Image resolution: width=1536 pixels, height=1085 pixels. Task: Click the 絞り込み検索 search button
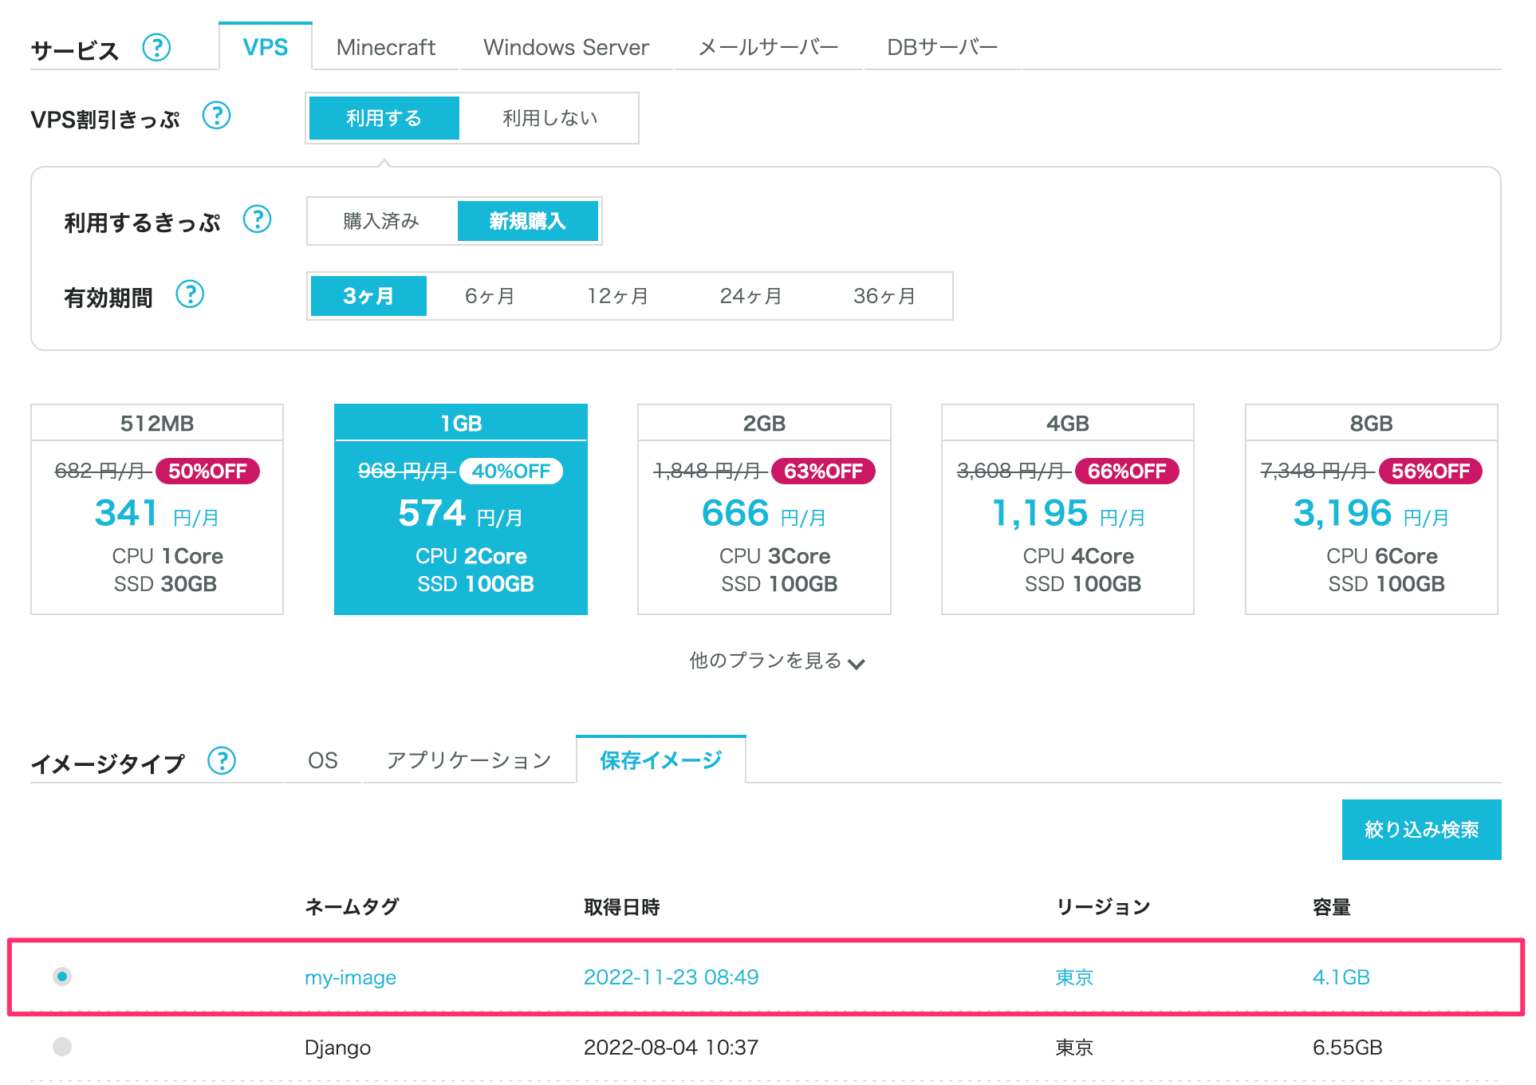coord(1421,829)
